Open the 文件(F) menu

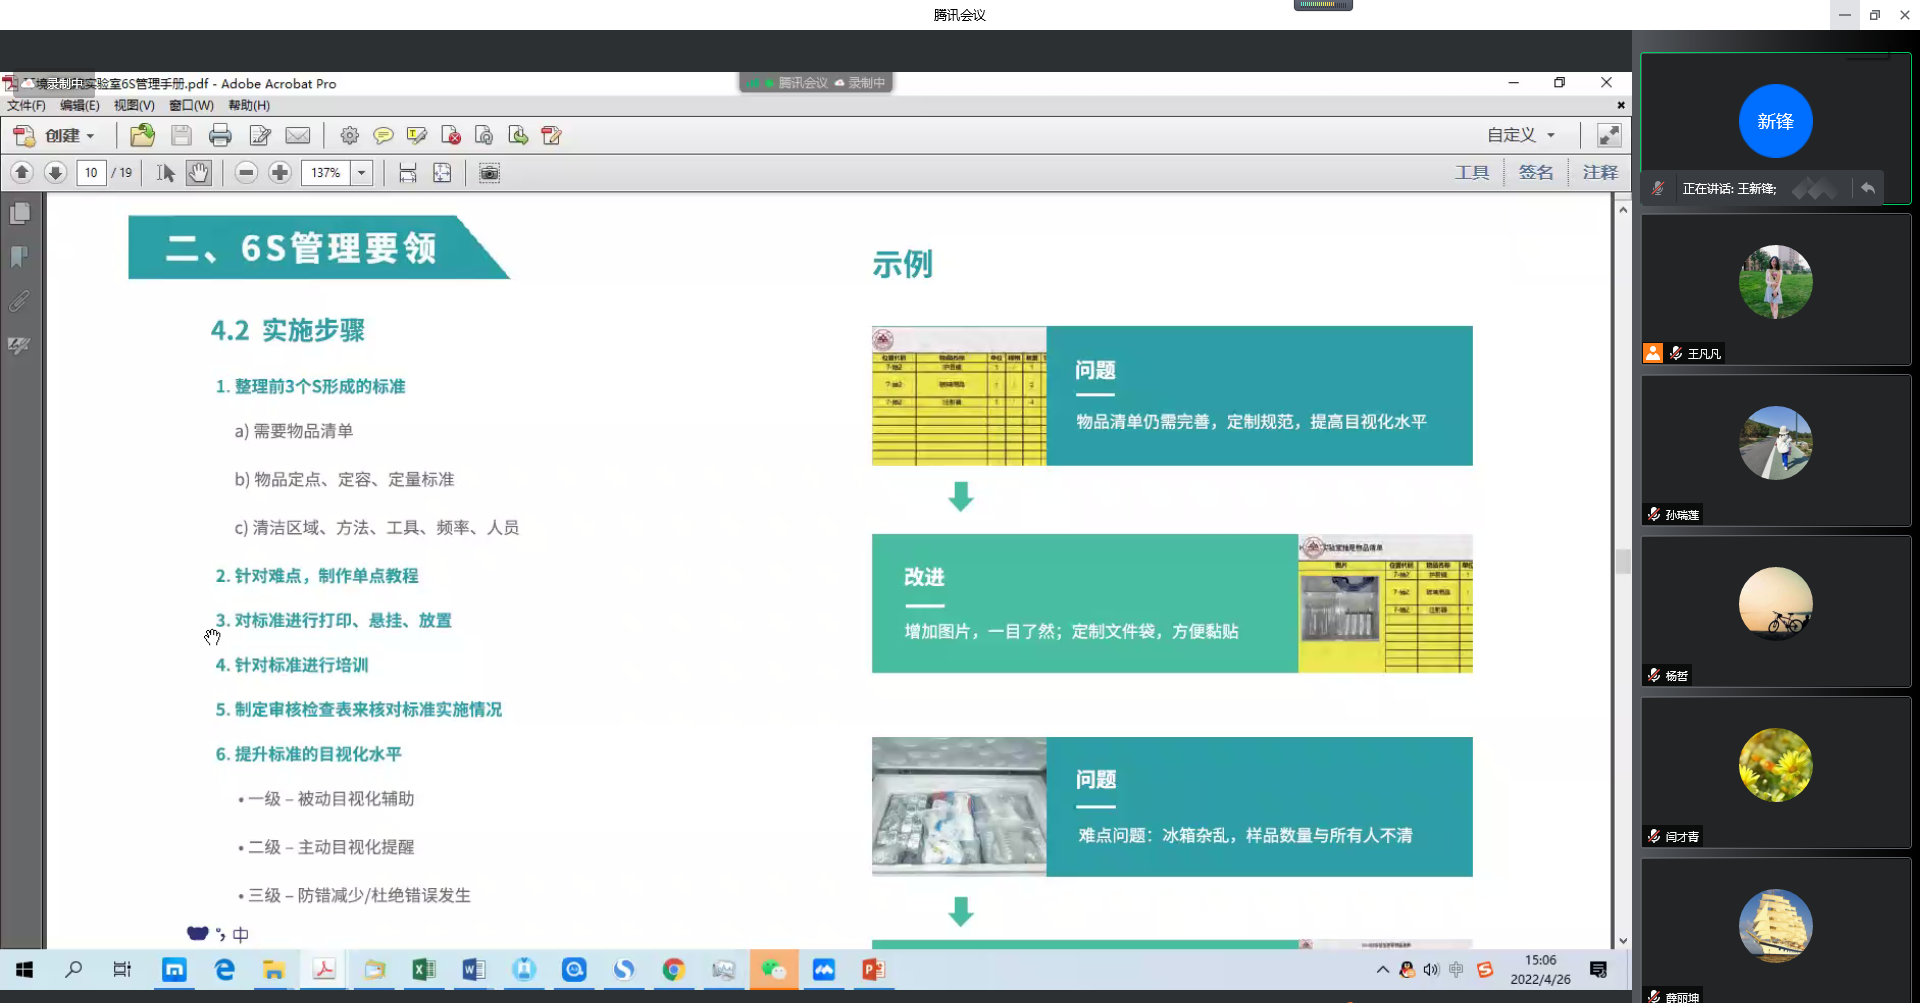[x=26, y=105]
